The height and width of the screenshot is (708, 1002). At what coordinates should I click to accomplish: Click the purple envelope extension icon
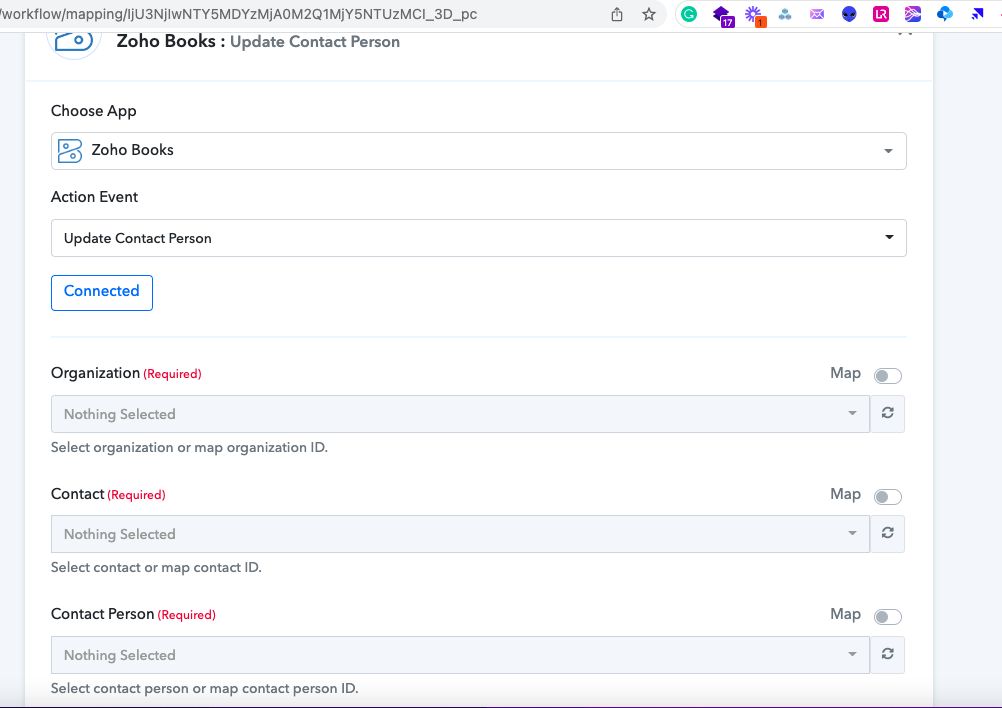[817, 14]
